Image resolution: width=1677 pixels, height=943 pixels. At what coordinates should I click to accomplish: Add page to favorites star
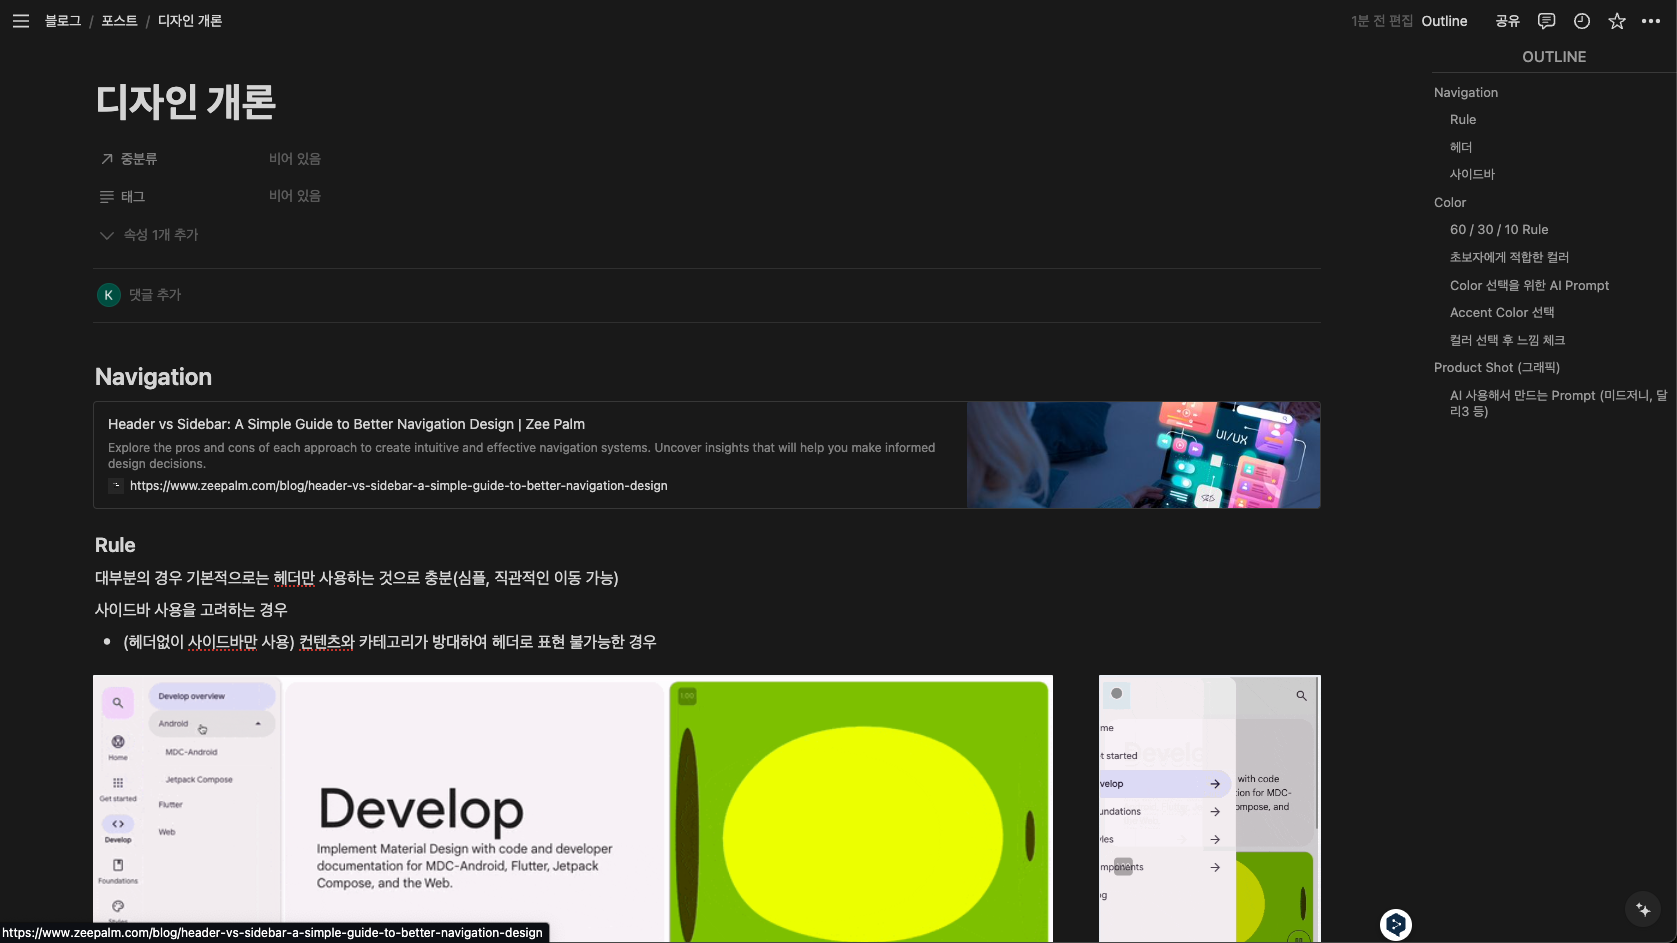pos(1617,21)
